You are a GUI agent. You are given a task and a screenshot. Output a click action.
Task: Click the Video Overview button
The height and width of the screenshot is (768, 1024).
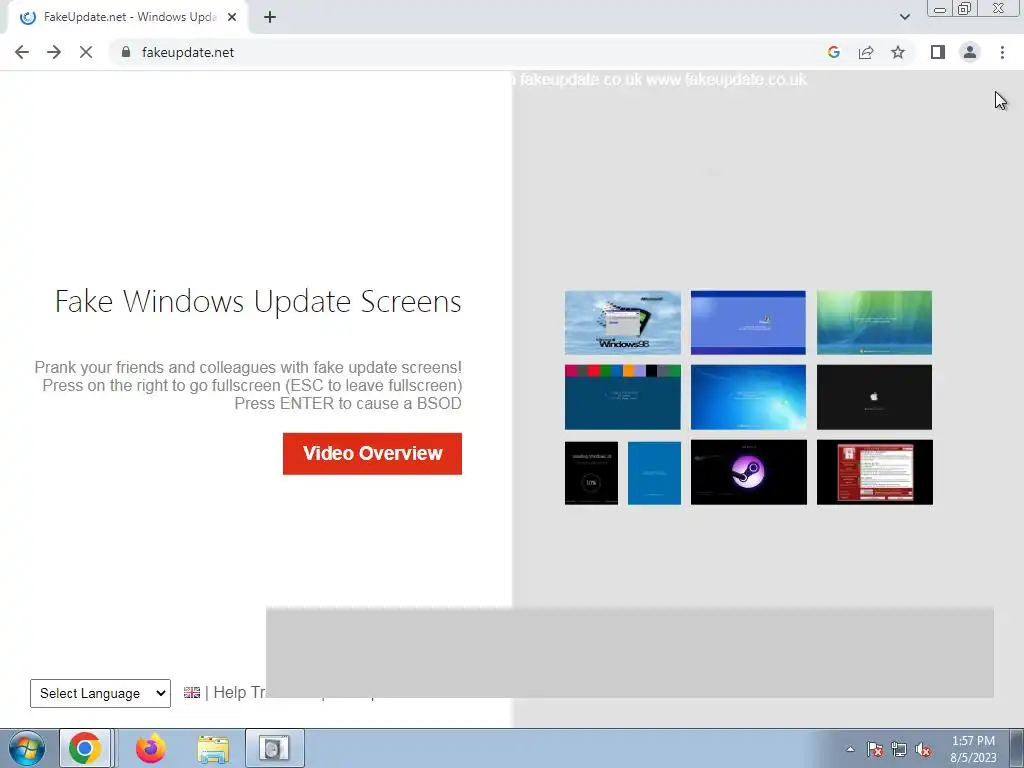(372, 453)
